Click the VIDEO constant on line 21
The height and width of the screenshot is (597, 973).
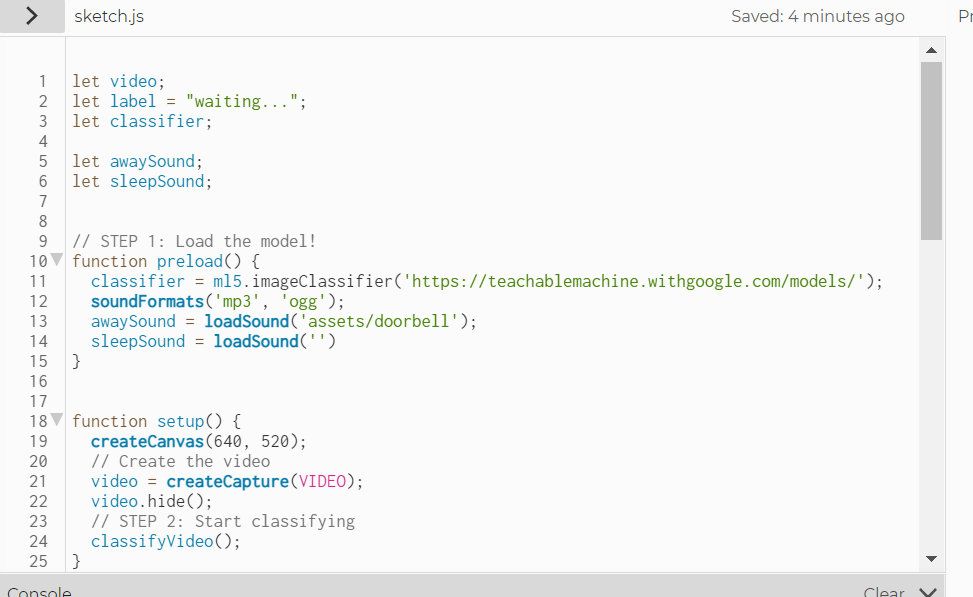[x=322, y=481]
